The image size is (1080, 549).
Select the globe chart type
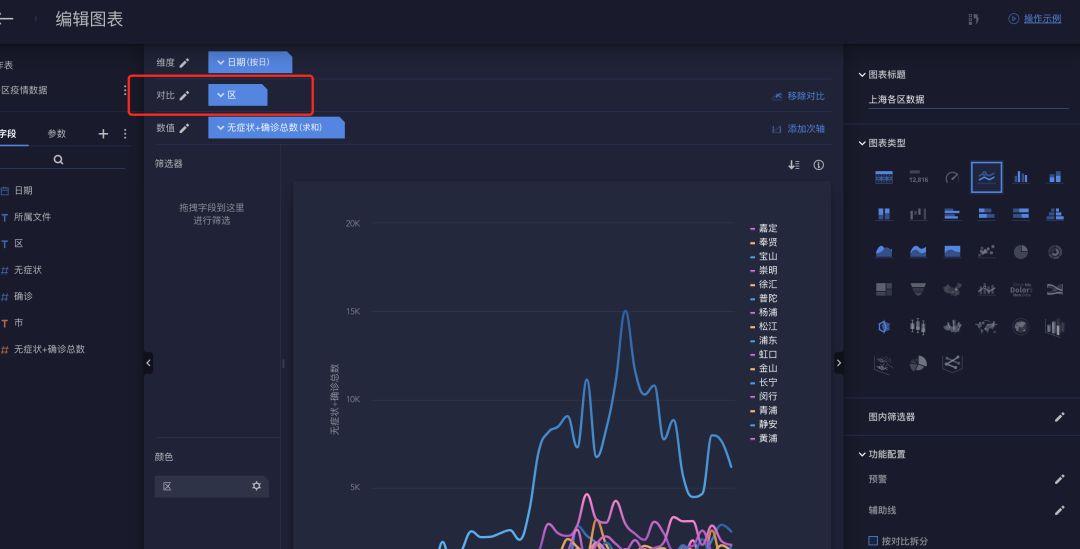(x=1021, y=326)
